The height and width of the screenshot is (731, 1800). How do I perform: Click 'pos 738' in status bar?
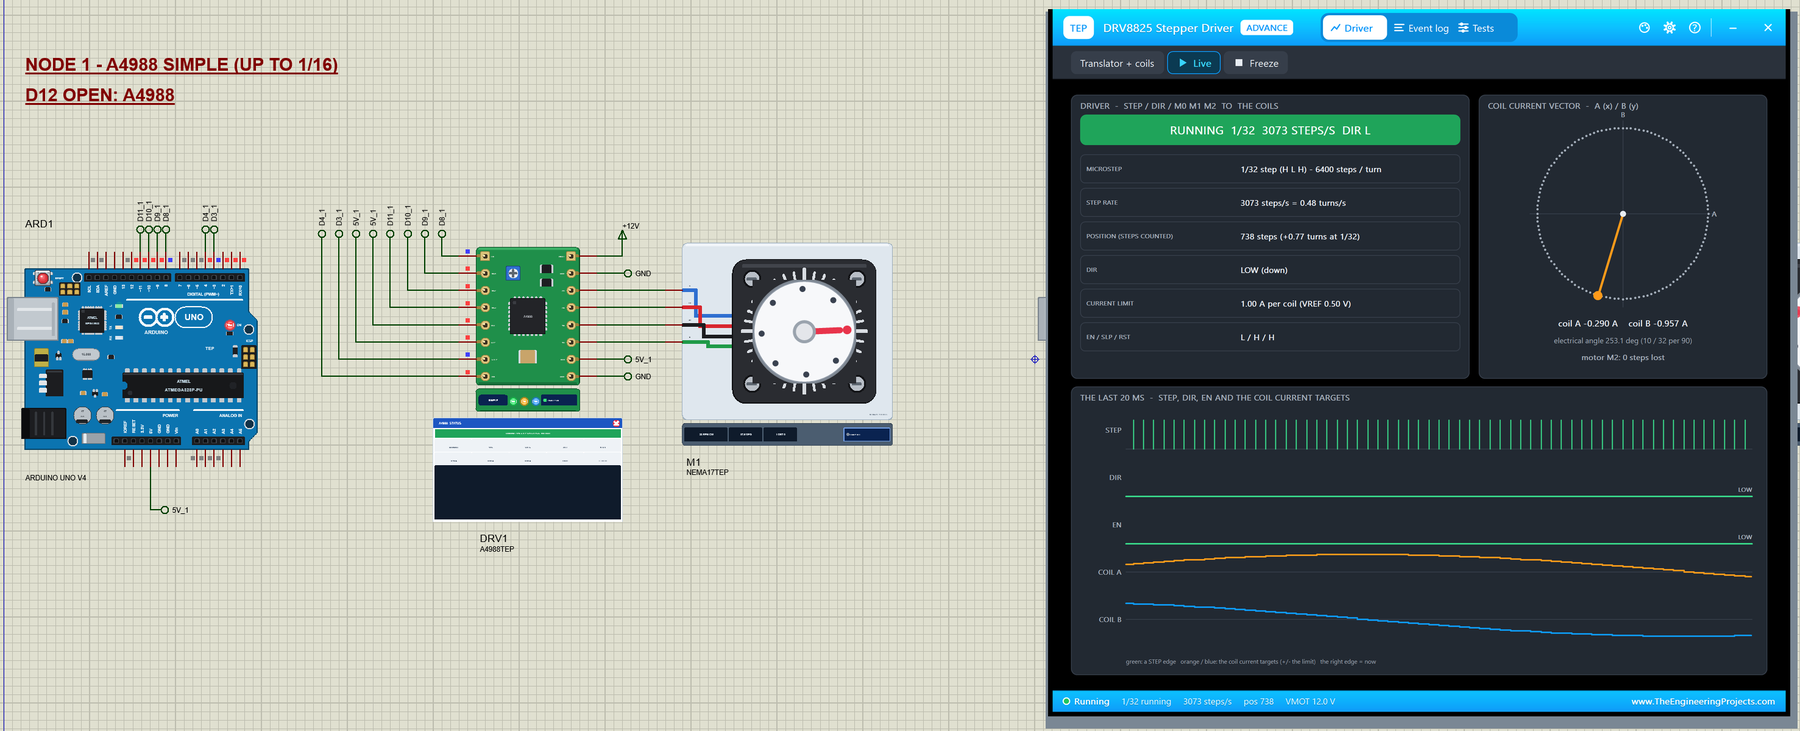click(x=1258, y=701)
